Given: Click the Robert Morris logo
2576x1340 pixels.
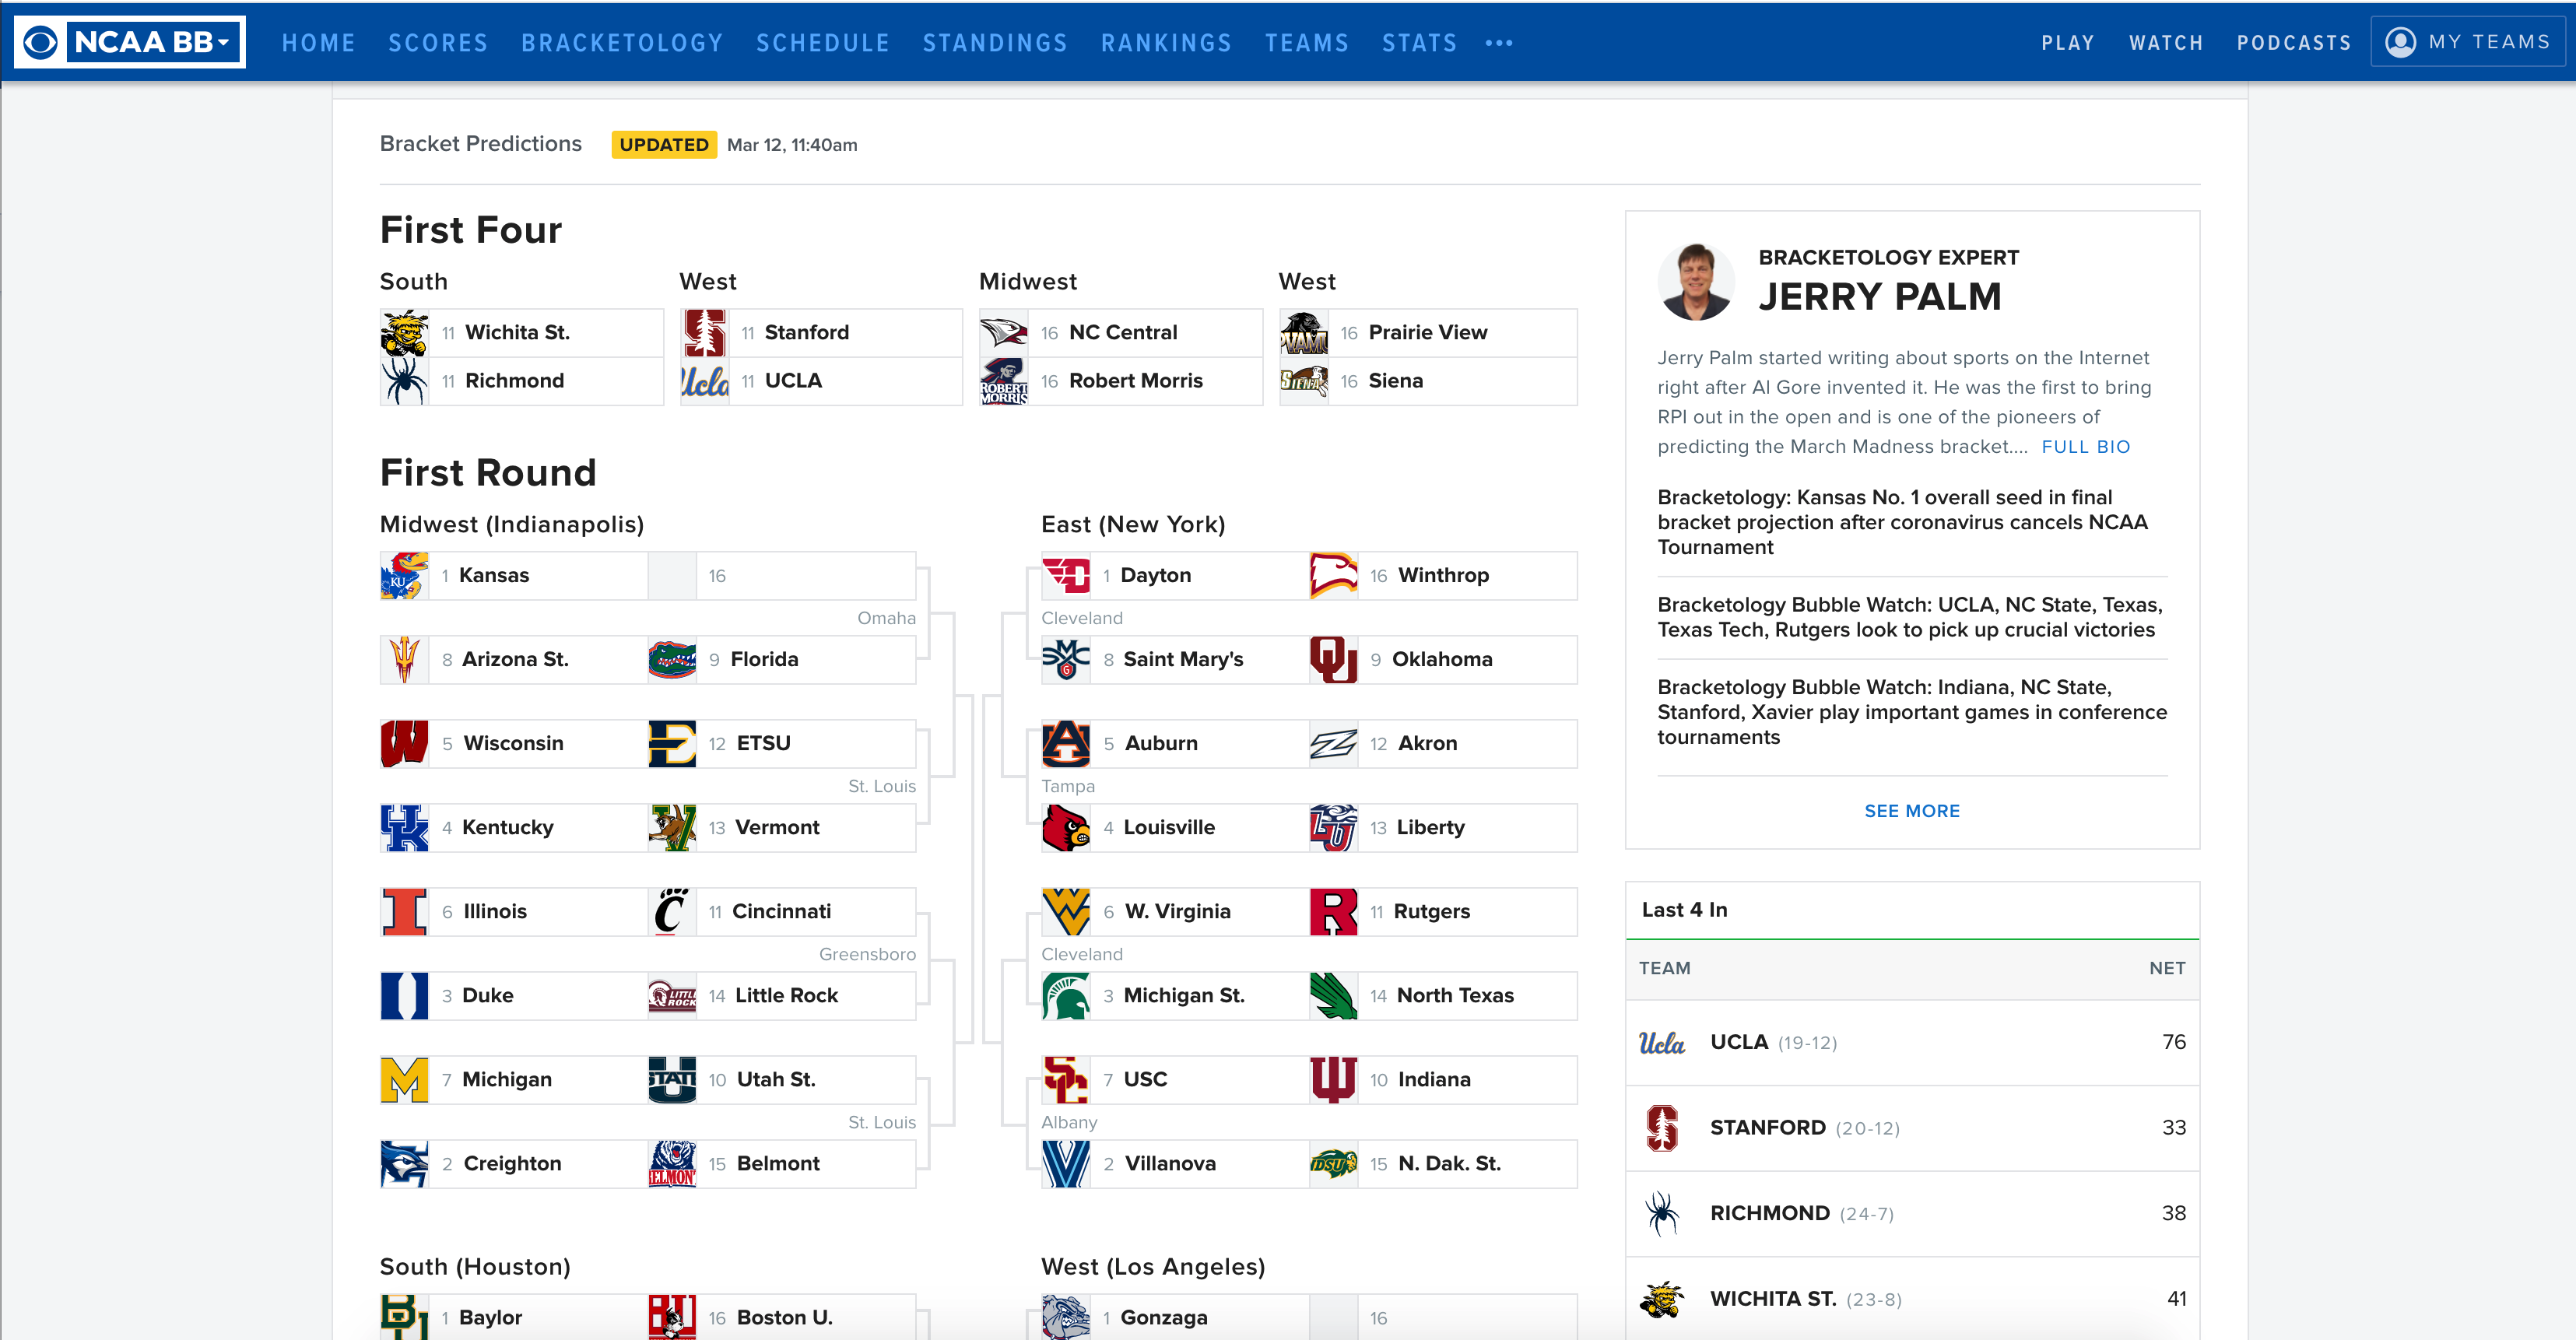Looking at the screenshot, I should [1003, 381].
